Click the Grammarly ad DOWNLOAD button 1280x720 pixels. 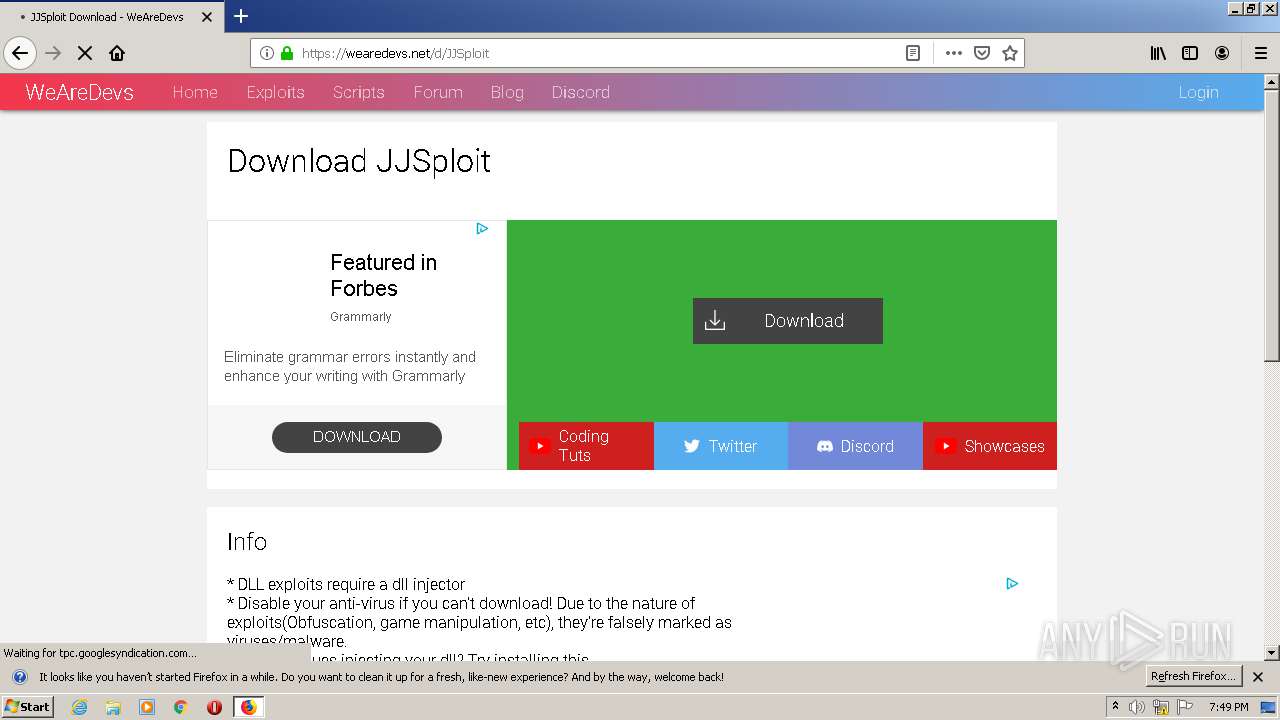(357, 437)
